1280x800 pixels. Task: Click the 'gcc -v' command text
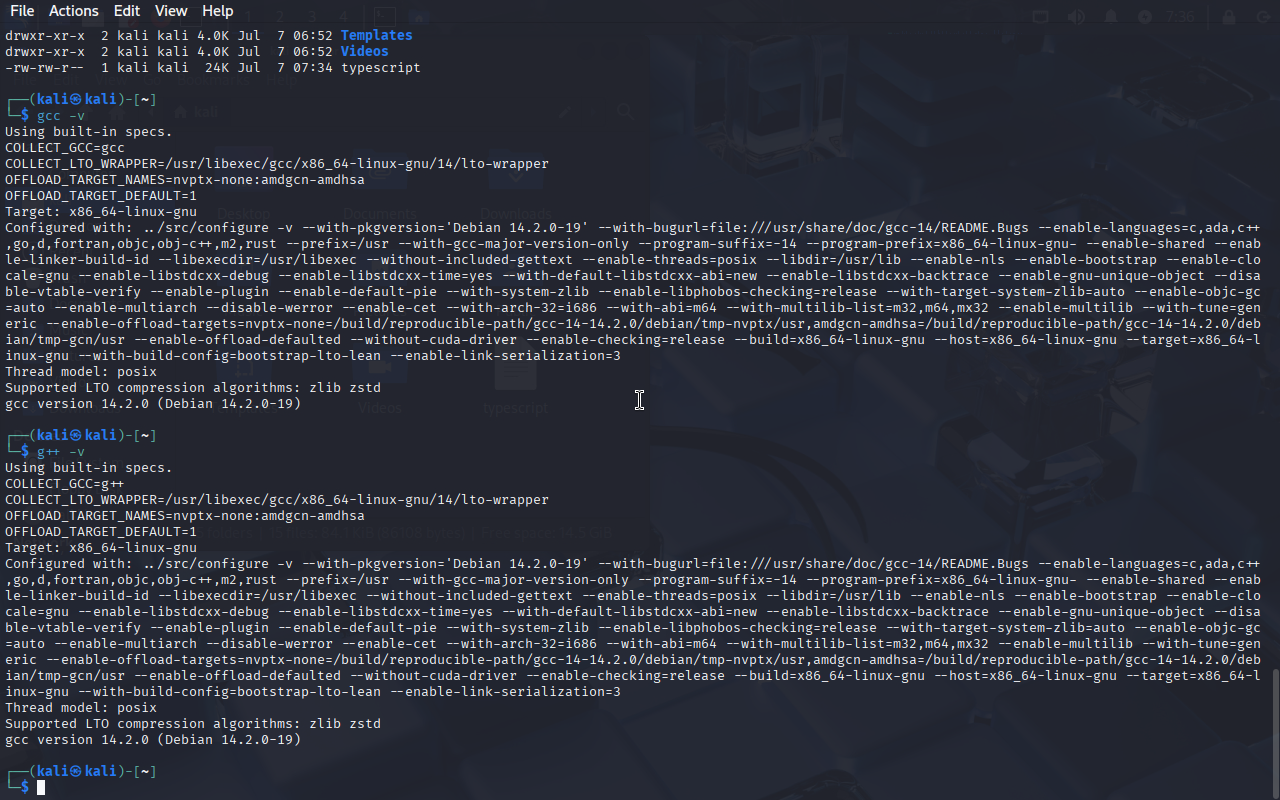pyautogui.click(x=61, y=115)
